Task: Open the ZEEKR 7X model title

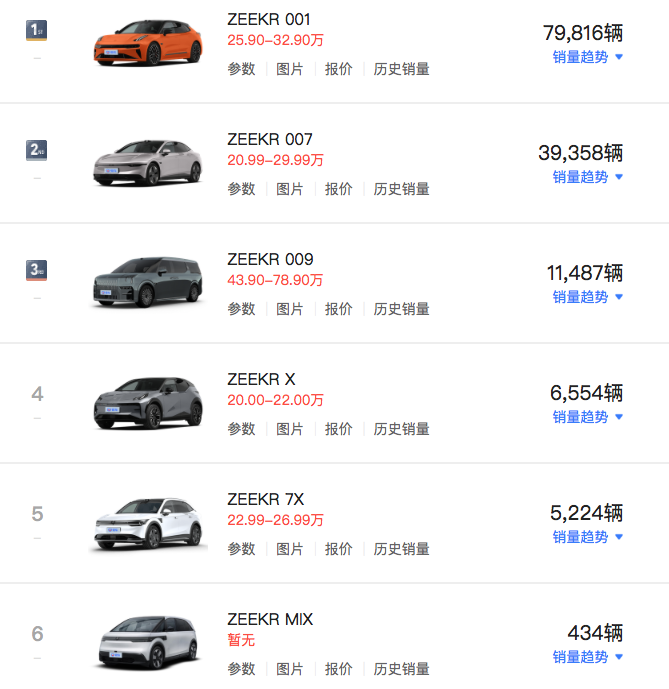Action: pyautogui.click(x=265, y=499)
